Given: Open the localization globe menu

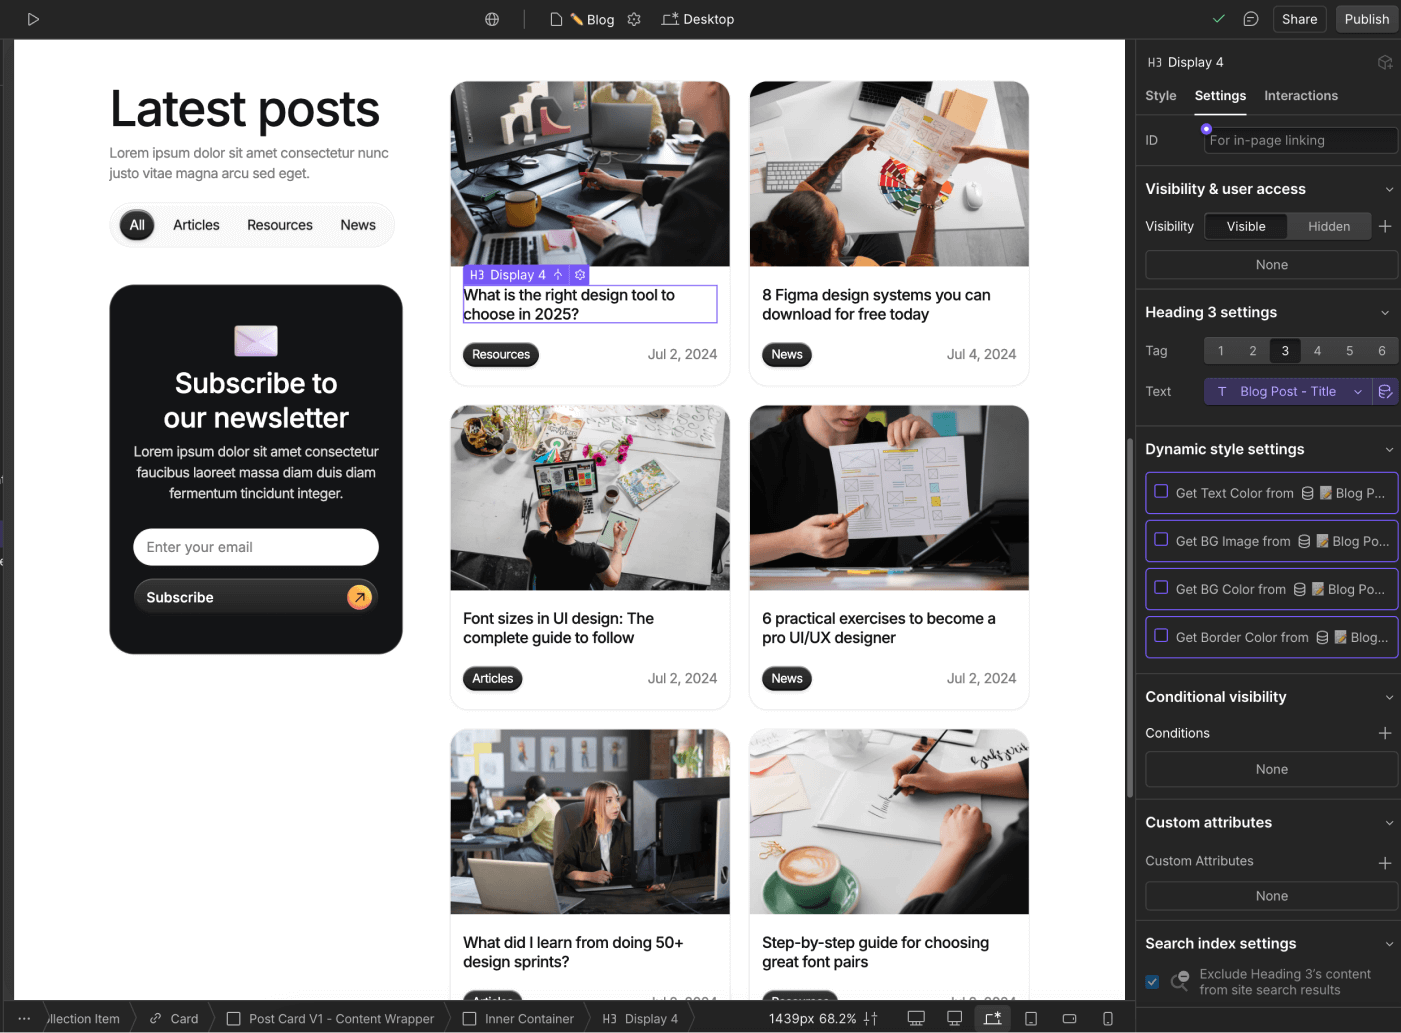Looking at the screenshot, I should (x=491, y=18).
